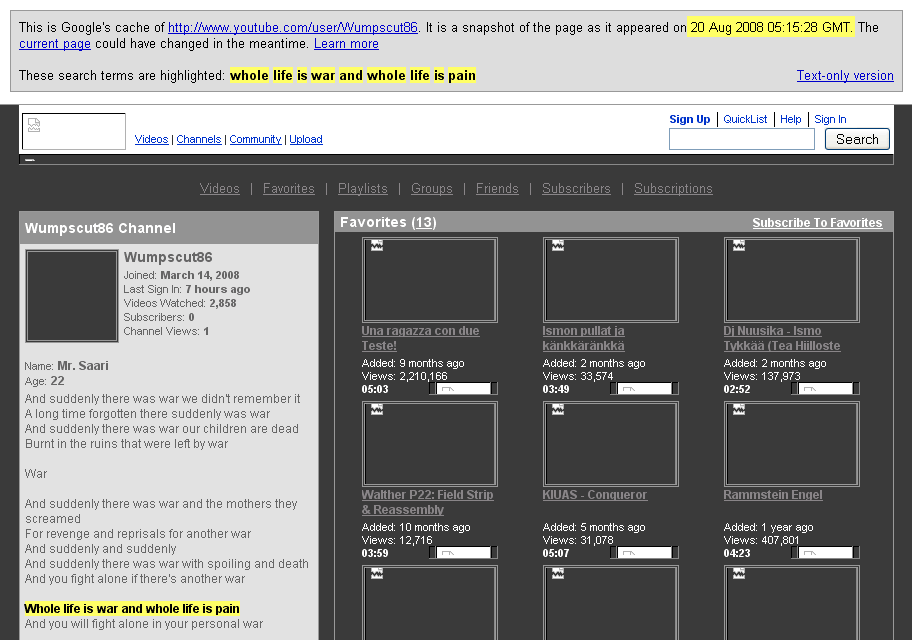
Task: Click rating image under KIUAS - Conqueror video
Action: point(644,553)
